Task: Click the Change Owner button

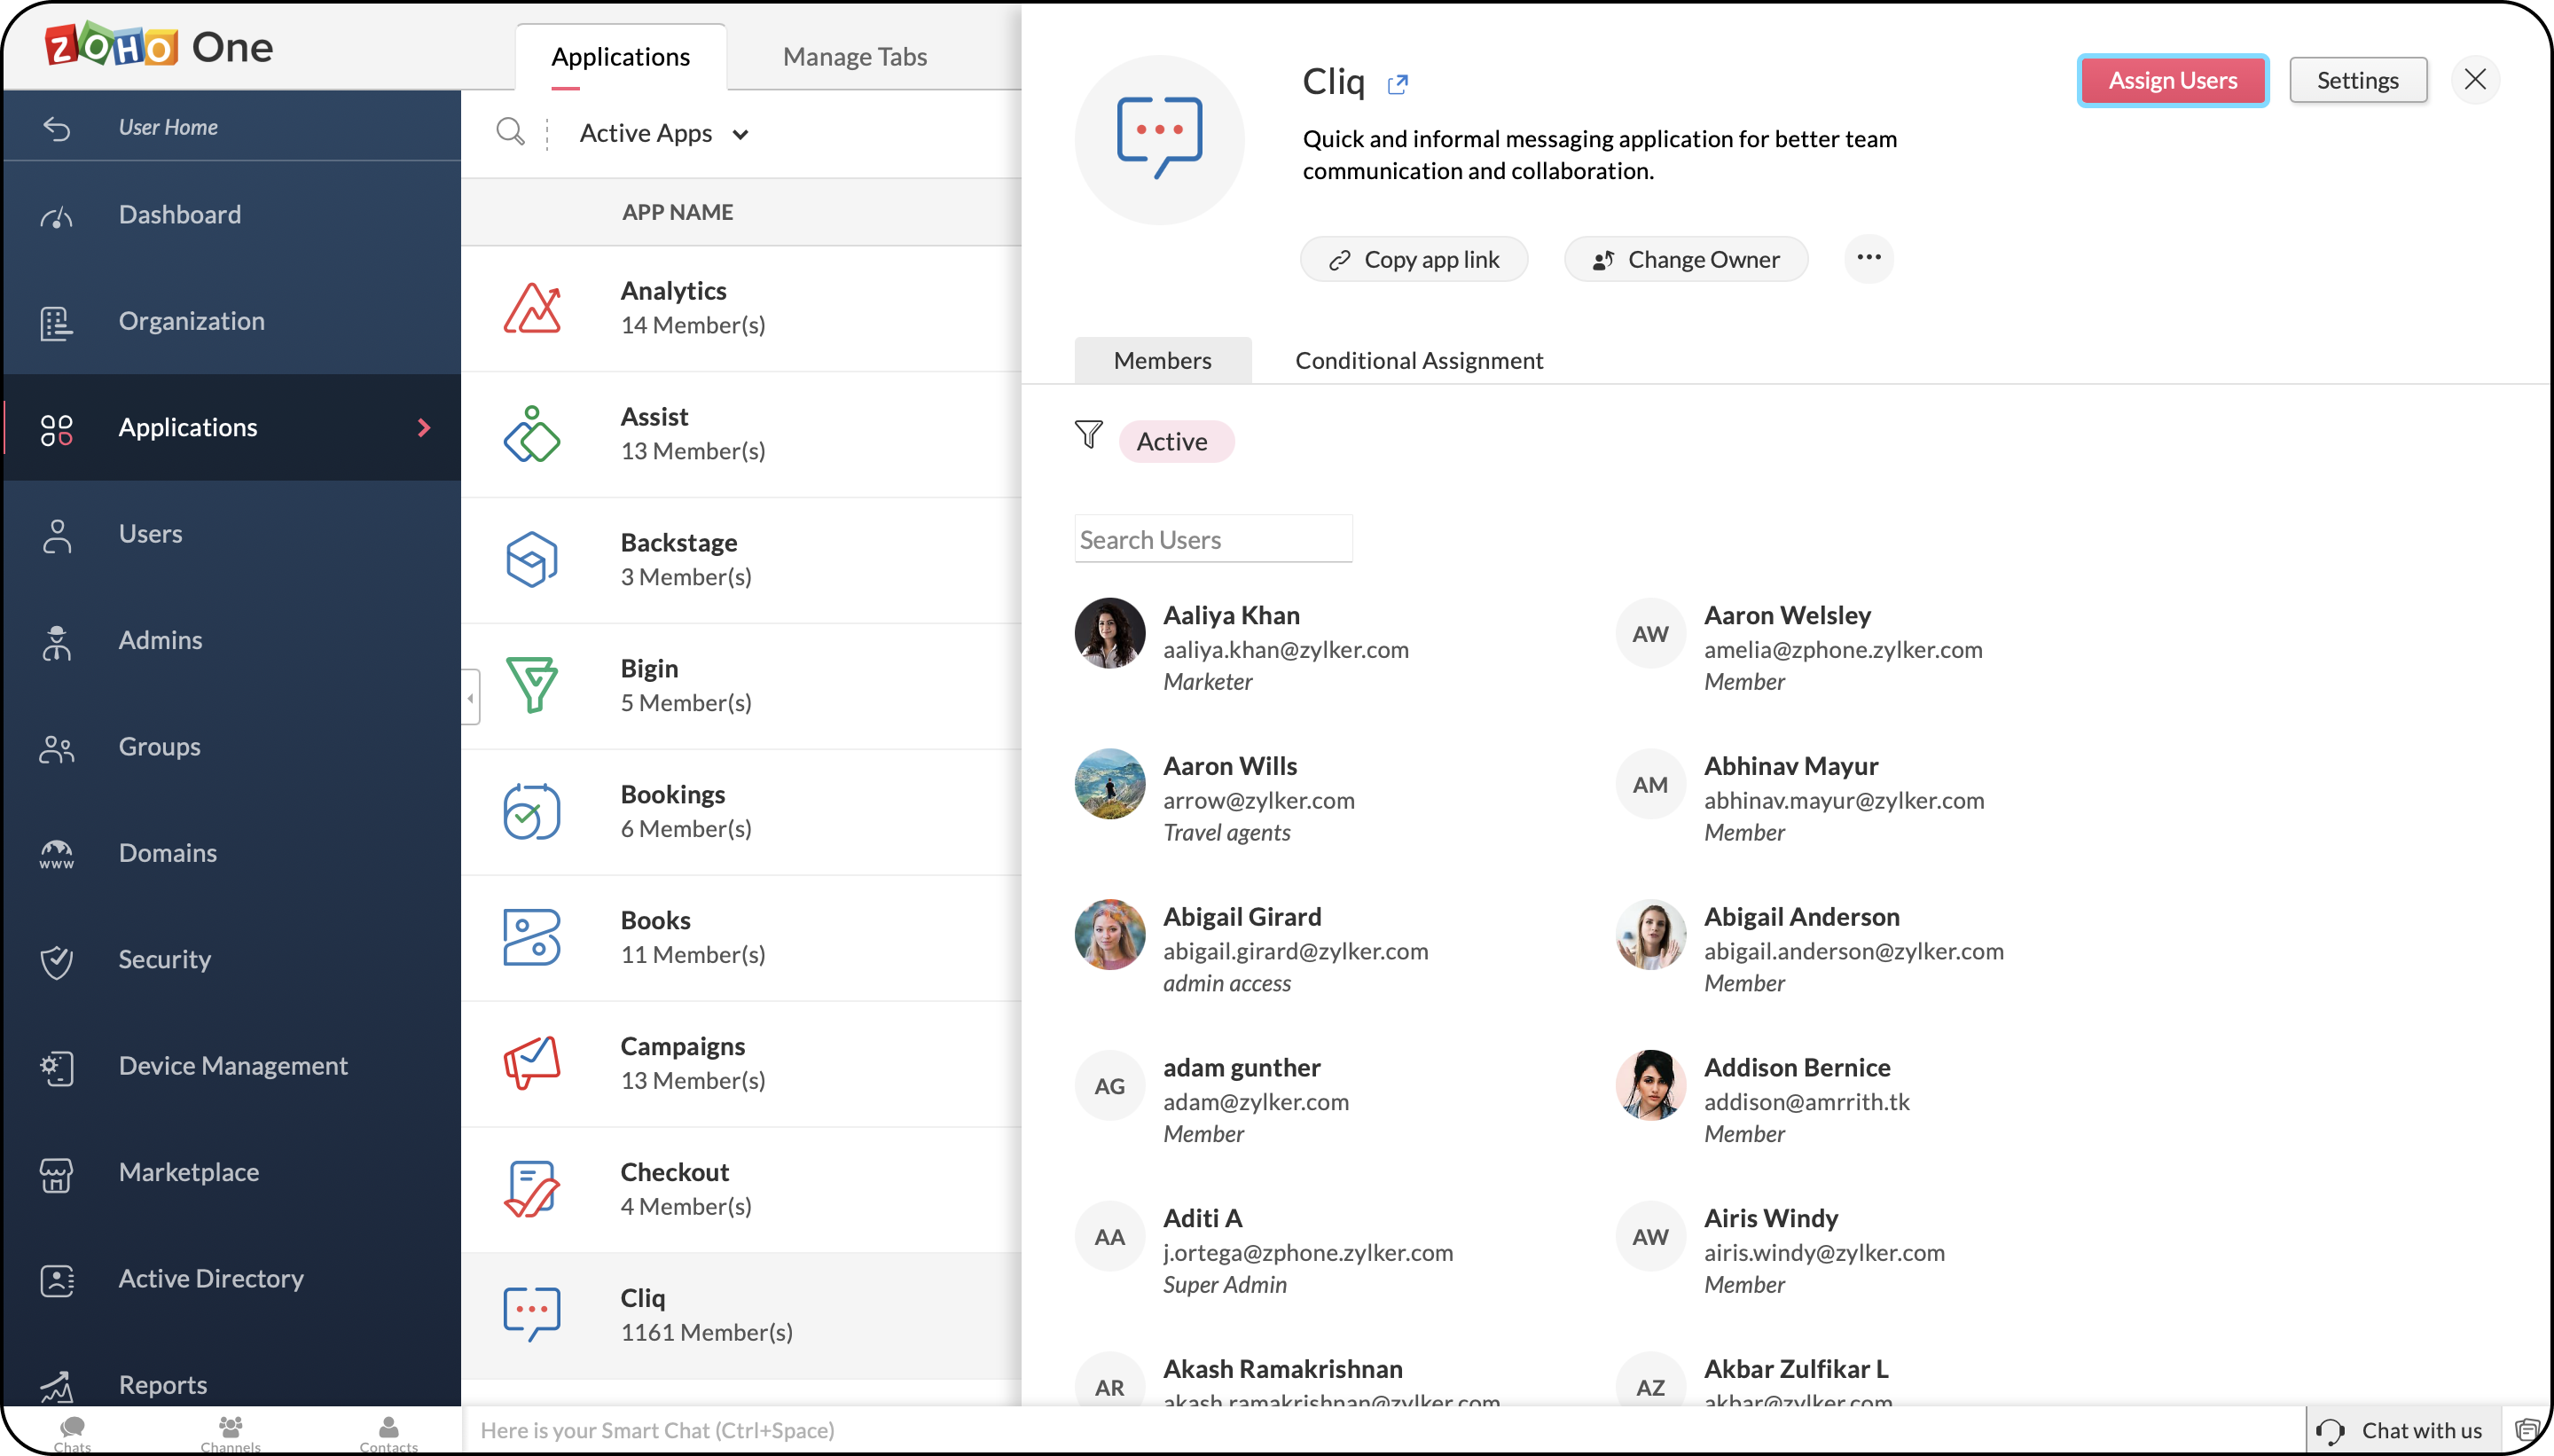Action: point(1685,259)
